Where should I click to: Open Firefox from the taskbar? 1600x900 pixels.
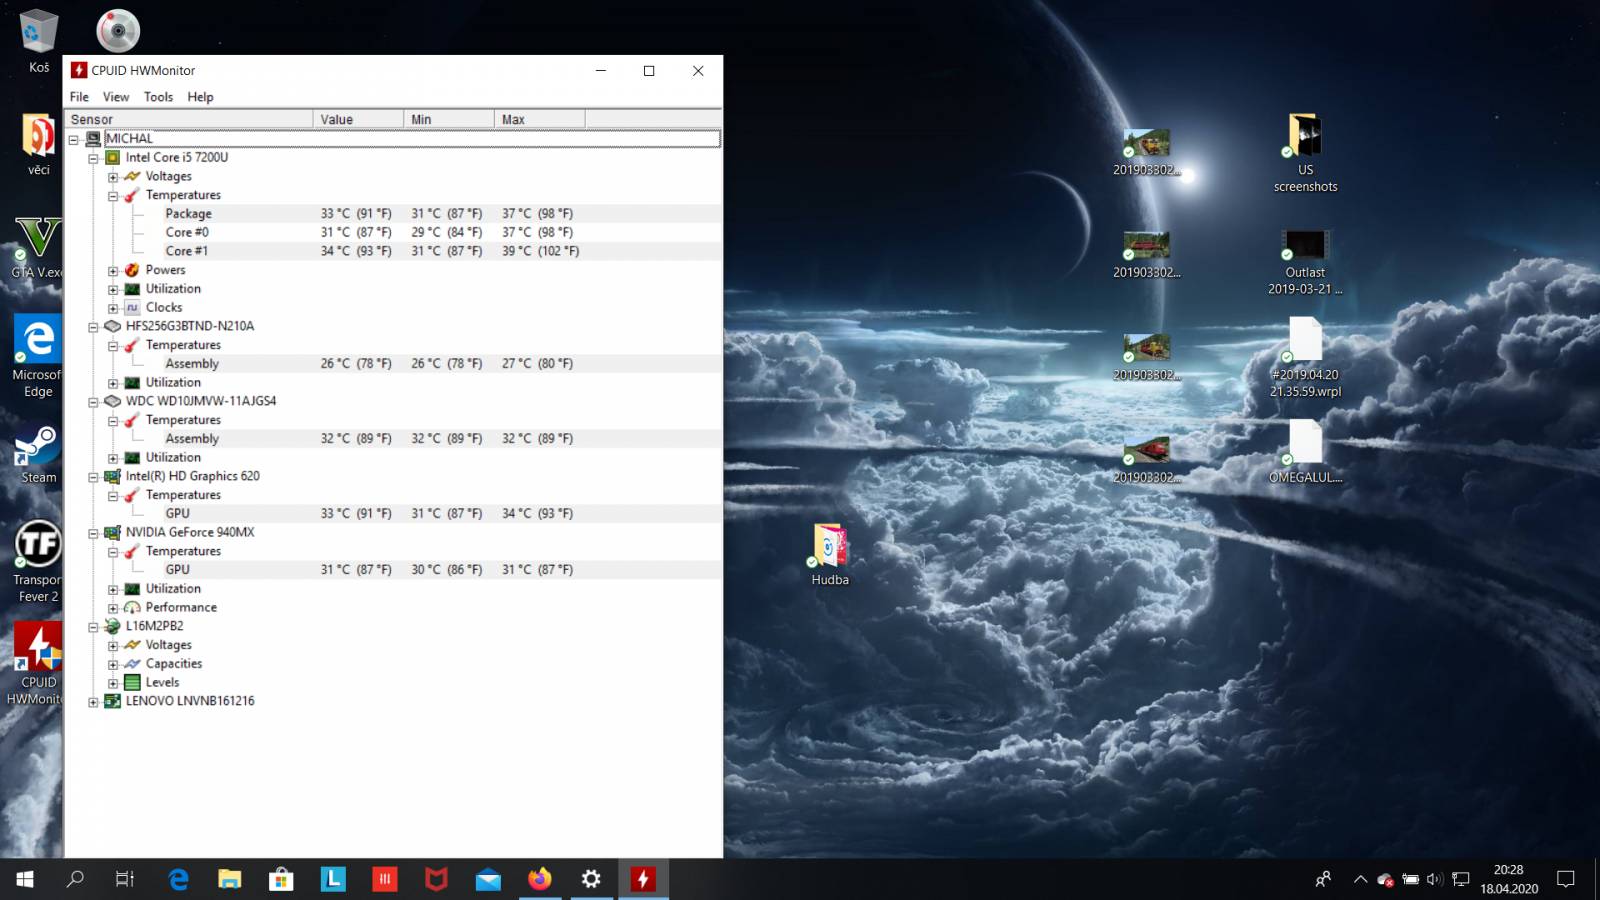(x=540, y=879)
